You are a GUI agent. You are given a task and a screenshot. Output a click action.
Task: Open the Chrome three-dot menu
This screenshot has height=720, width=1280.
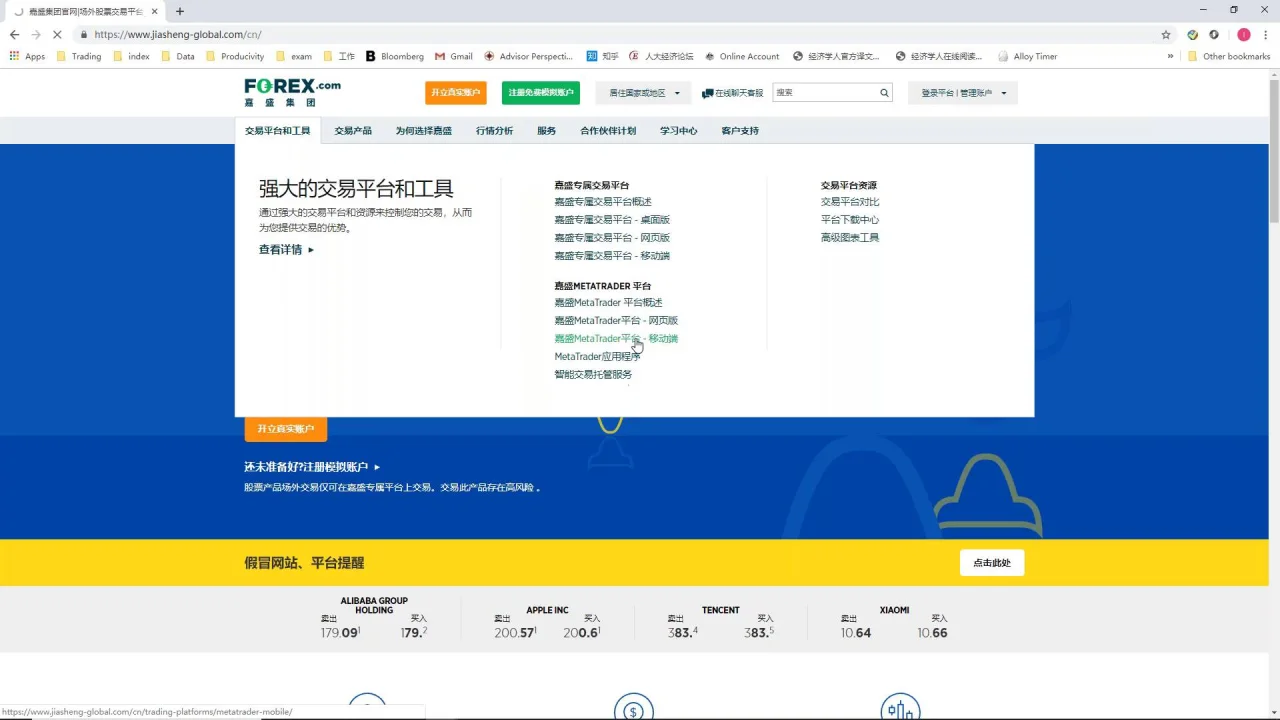pos(1265,34)
